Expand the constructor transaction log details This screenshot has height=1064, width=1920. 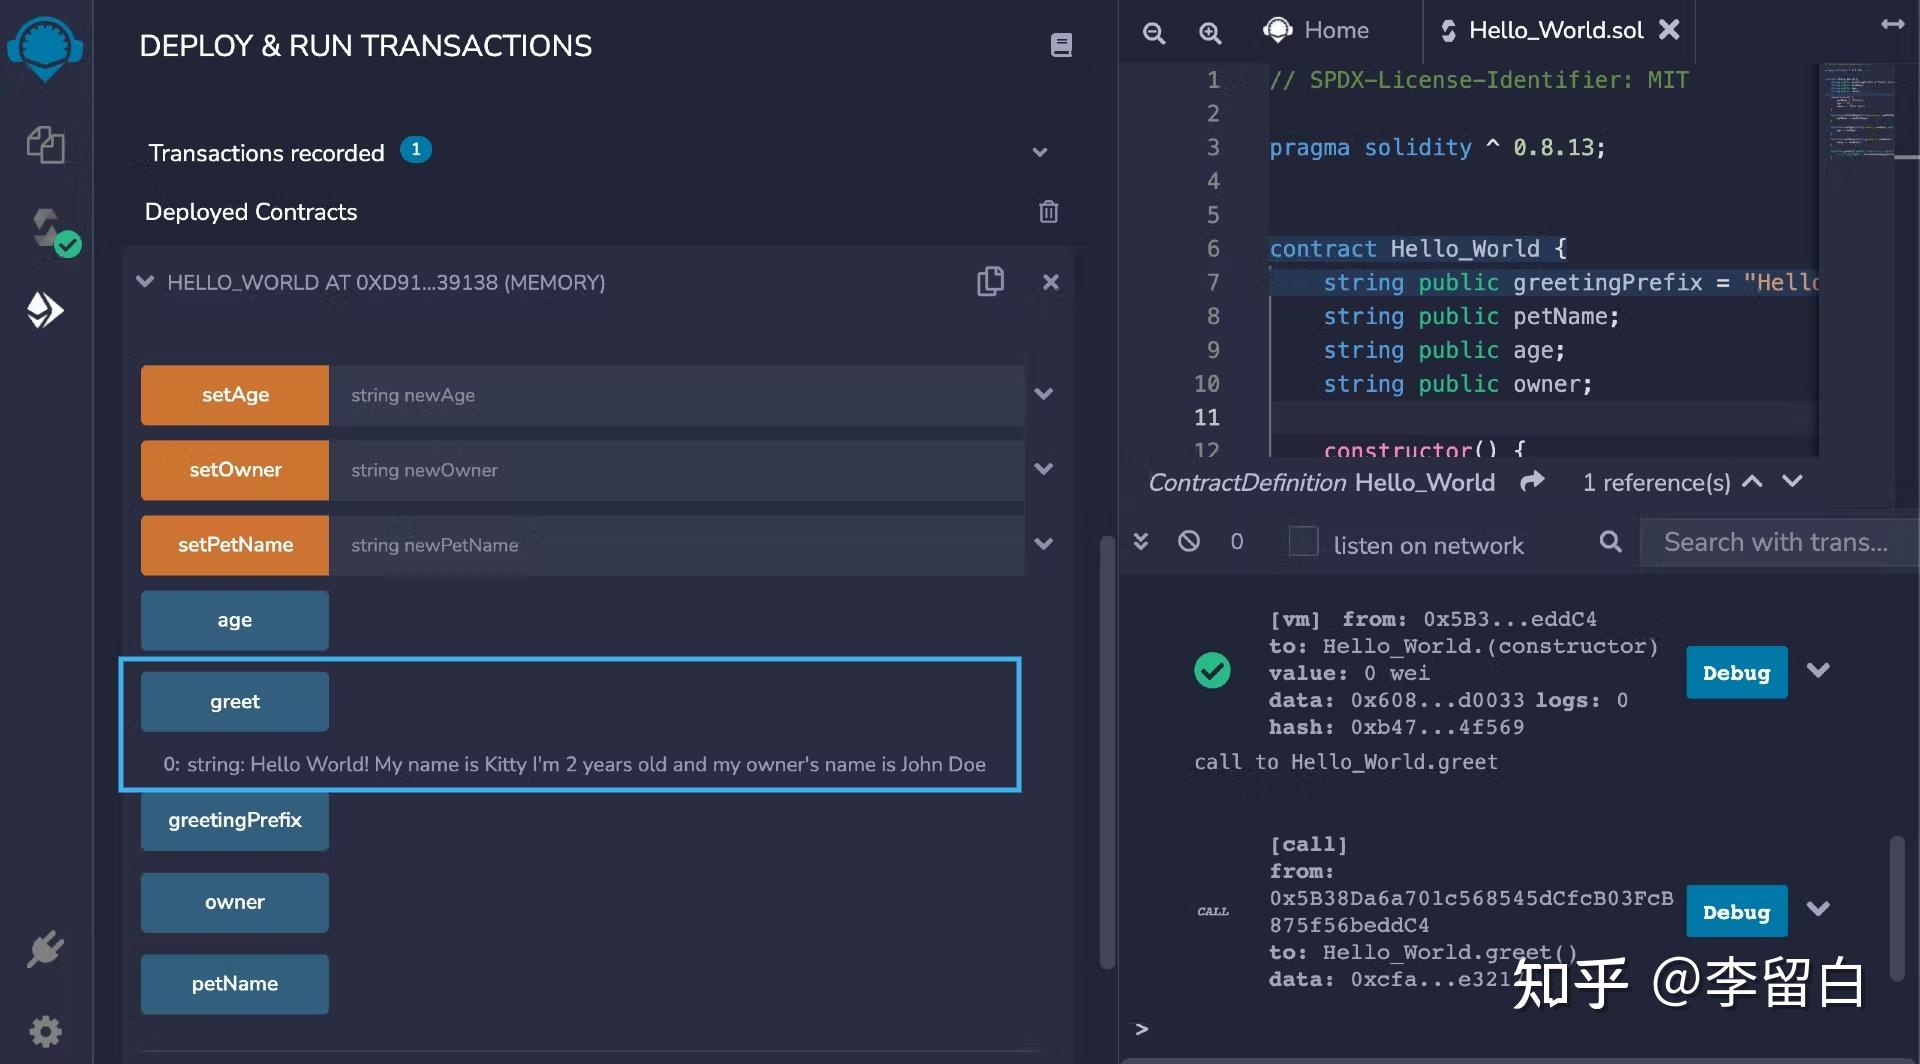pos(1818,671)
